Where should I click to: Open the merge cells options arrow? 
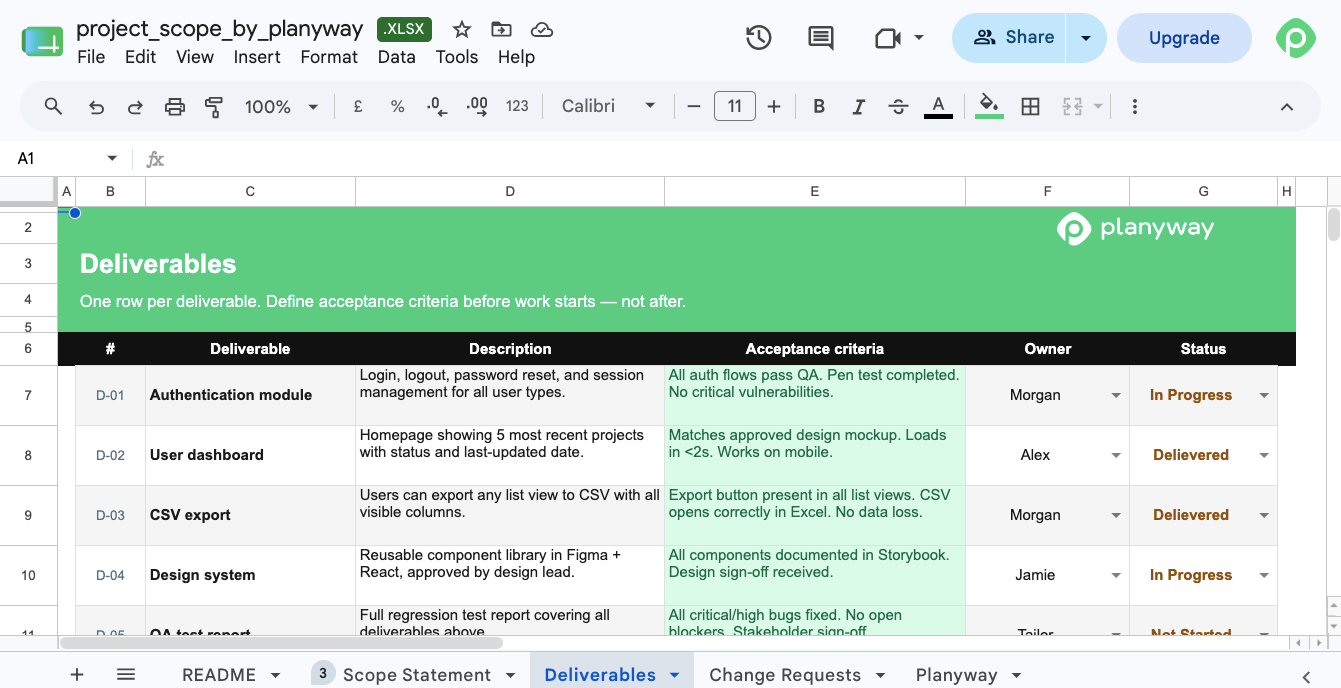[x=1099, y=106]
